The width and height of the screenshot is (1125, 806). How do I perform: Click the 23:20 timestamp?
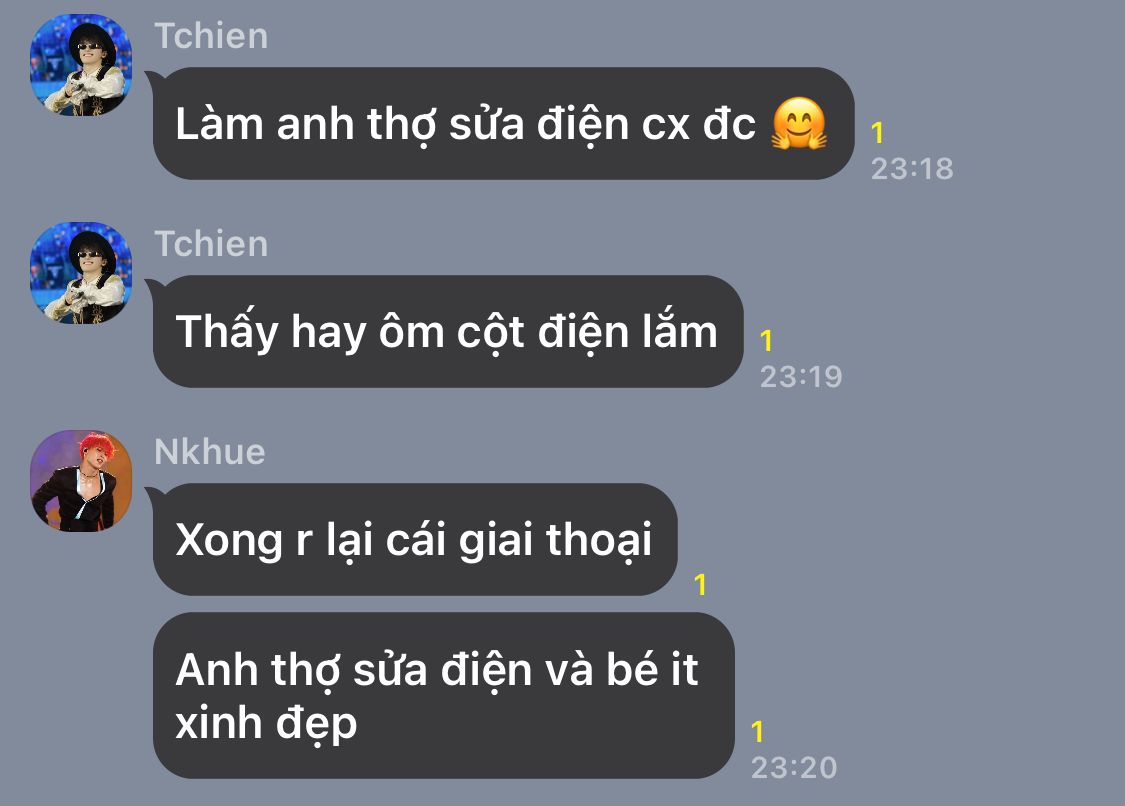pos(794,768)
